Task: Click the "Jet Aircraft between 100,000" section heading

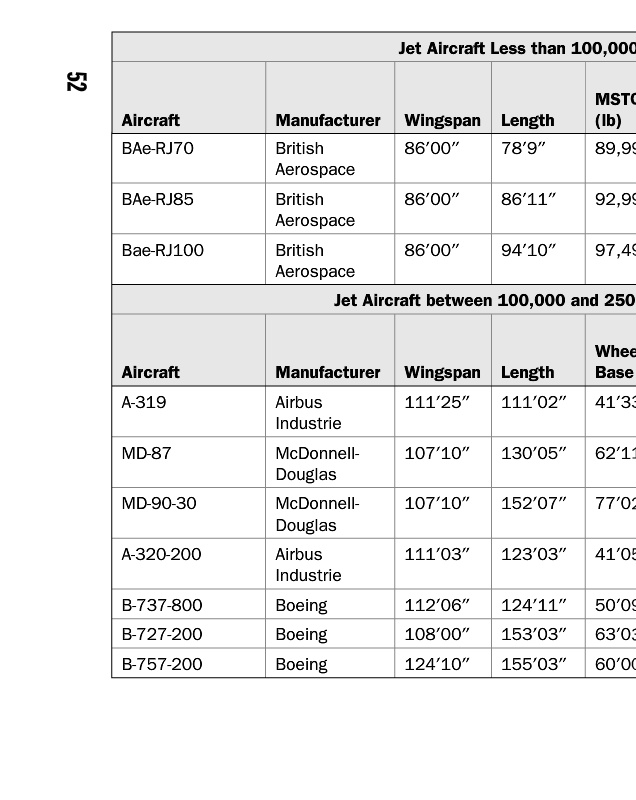Action: click(x=484, y=300)
